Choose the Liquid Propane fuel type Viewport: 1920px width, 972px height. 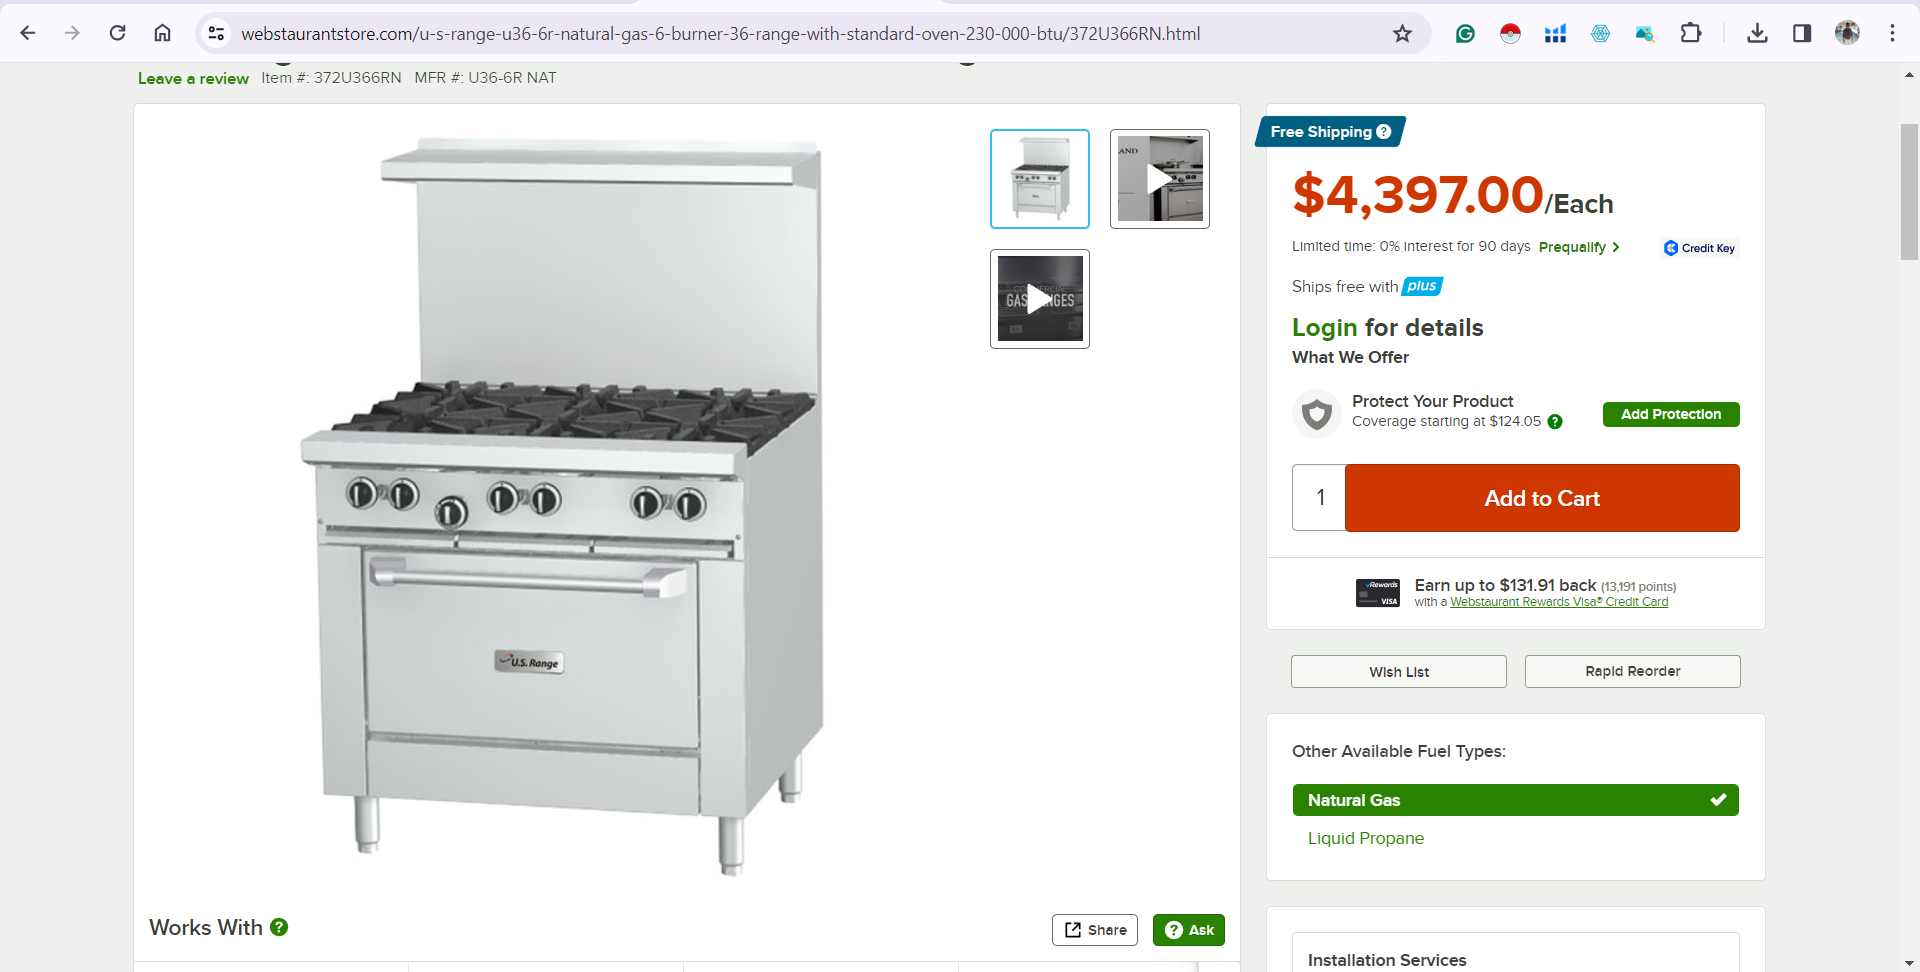click(x=1365, y=838)
